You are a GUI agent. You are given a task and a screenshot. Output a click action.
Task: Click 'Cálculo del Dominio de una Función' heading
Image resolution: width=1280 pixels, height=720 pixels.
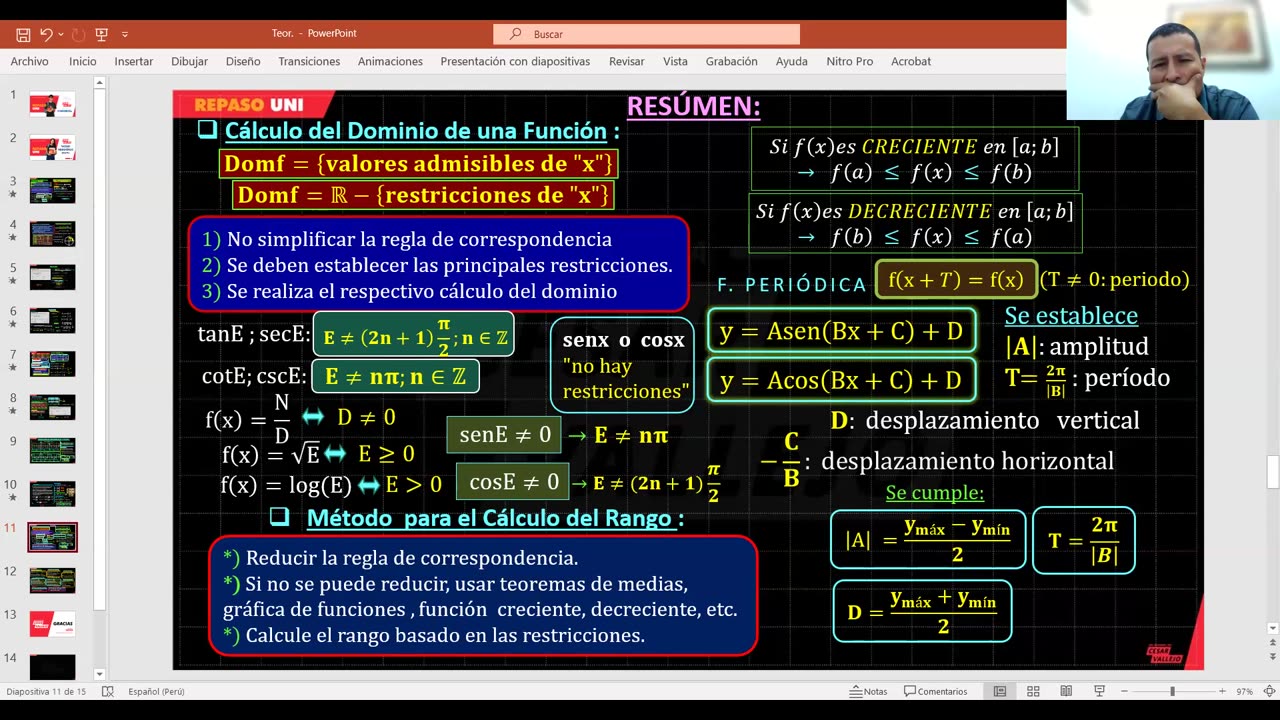(x=417, y=131)
